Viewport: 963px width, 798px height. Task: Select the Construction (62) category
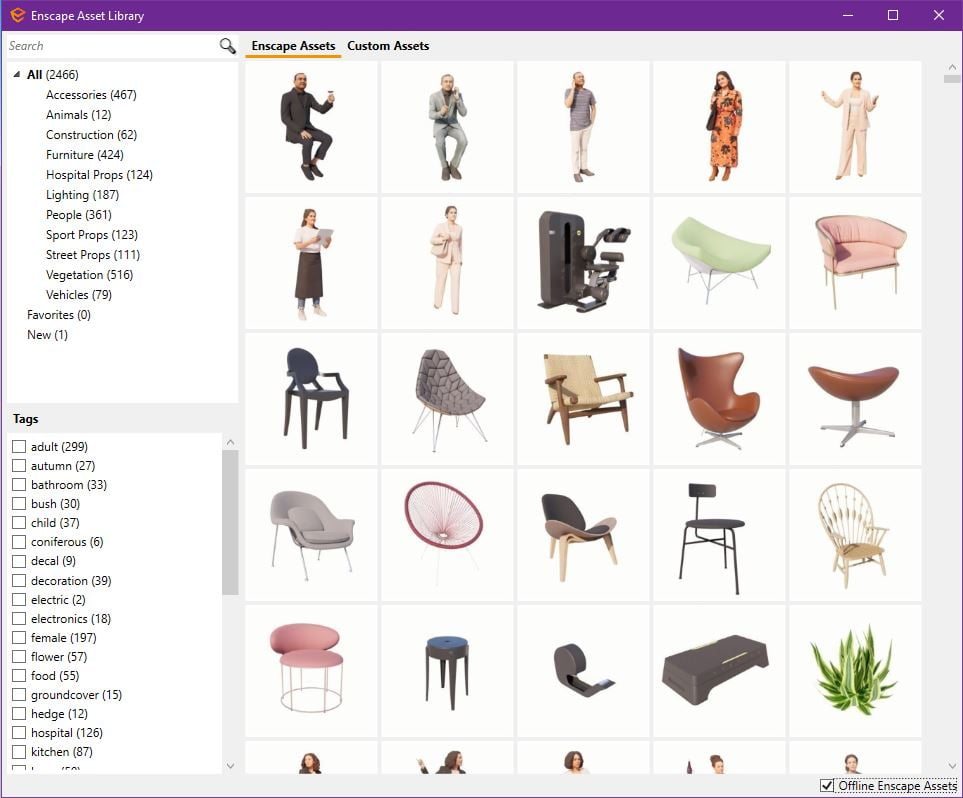pyautogui.click(x=92, y=135)
